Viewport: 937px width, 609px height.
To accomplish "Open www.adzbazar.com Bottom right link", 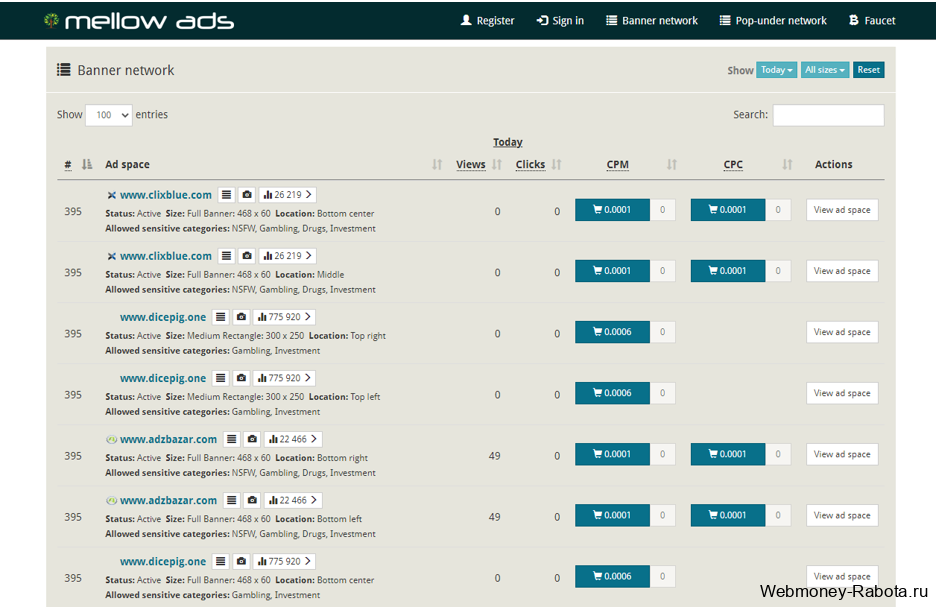I will [169, 439].
